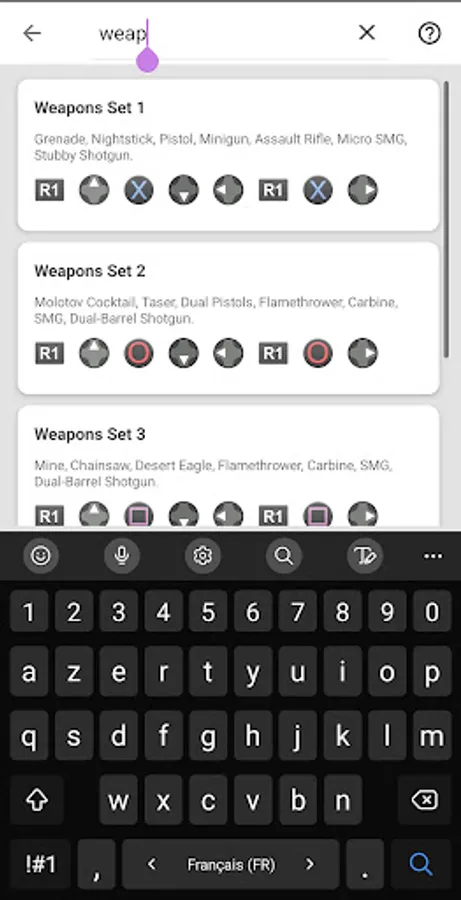Open the help question mark icon
The height and width of the screenshot is (900, 461).
point(429,33)
